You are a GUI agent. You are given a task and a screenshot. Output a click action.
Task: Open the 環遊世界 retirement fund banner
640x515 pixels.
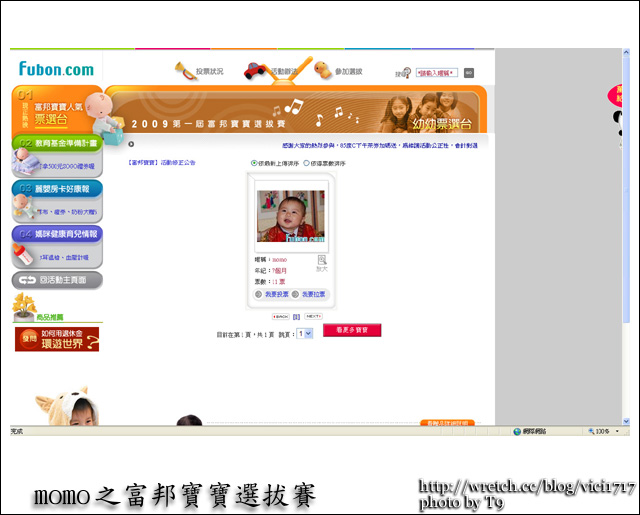pyautogui.click(x=57, y=339)
